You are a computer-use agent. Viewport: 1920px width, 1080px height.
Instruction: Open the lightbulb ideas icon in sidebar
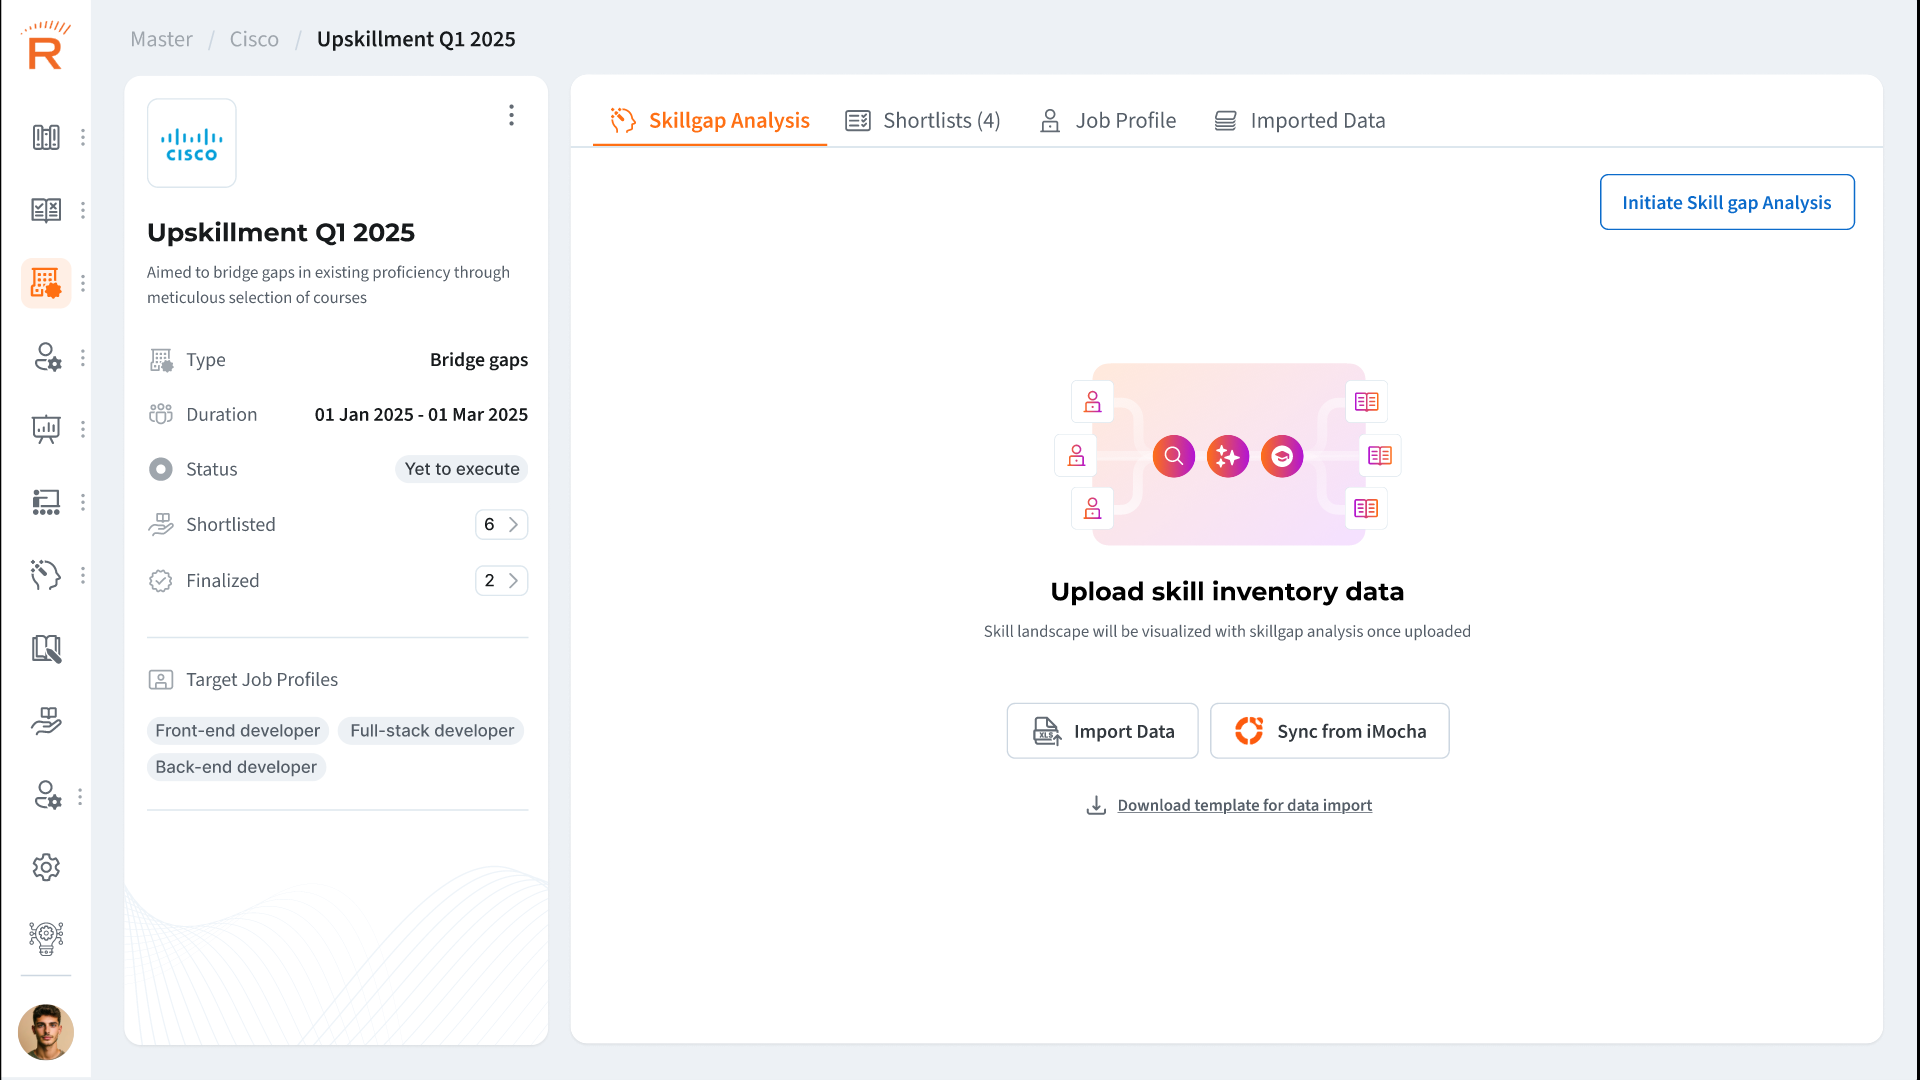[x=46, y=938]
